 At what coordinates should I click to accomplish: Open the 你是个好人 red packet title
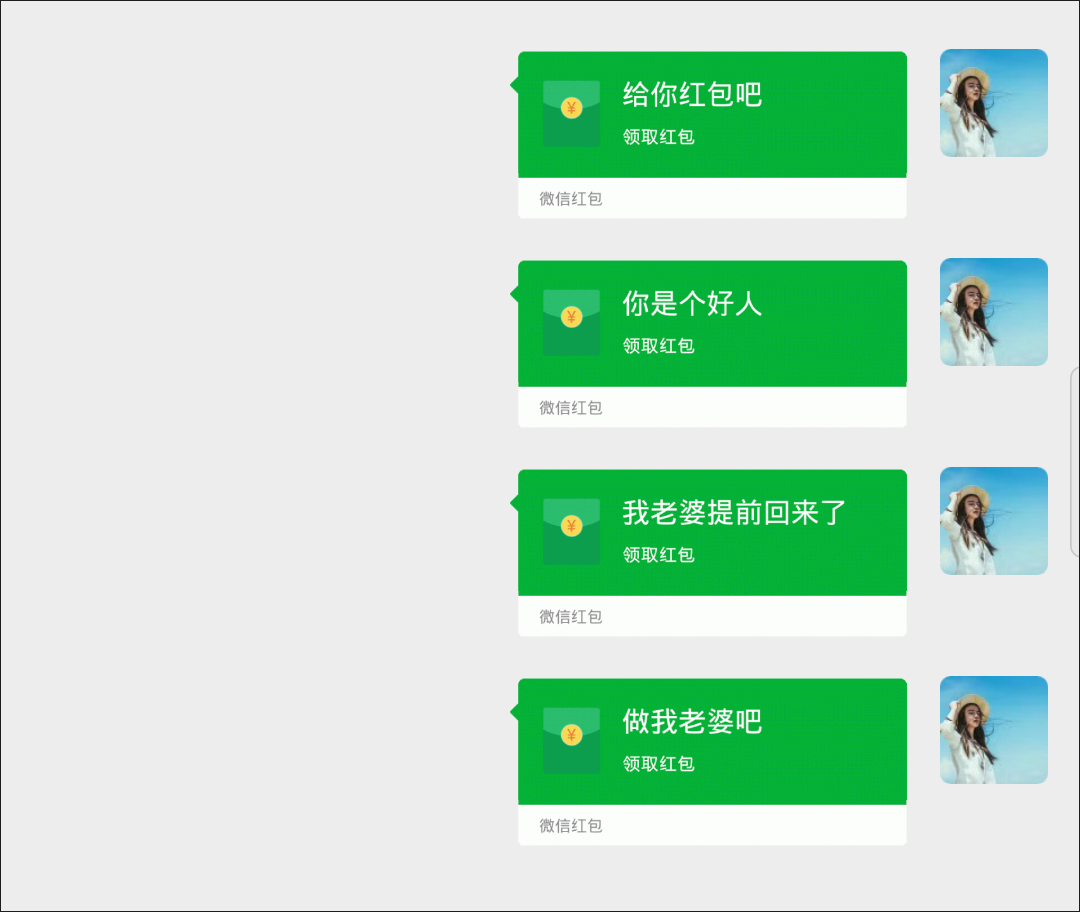[692, 304]
